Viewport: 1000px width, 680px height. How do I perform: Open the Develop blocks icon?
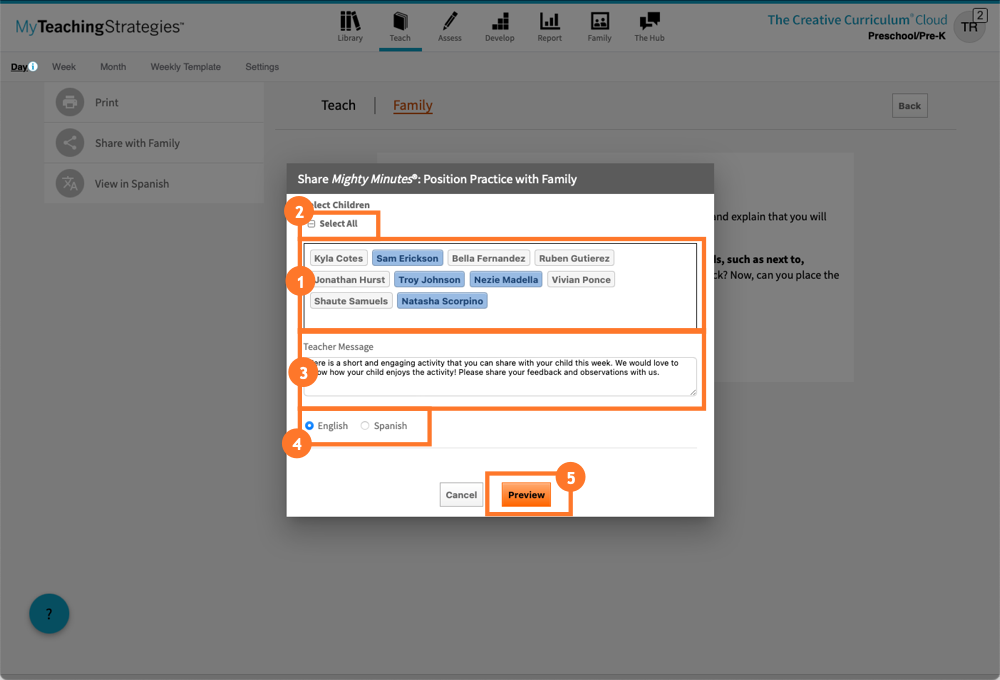pyautogui.click(x=500, y=21)
